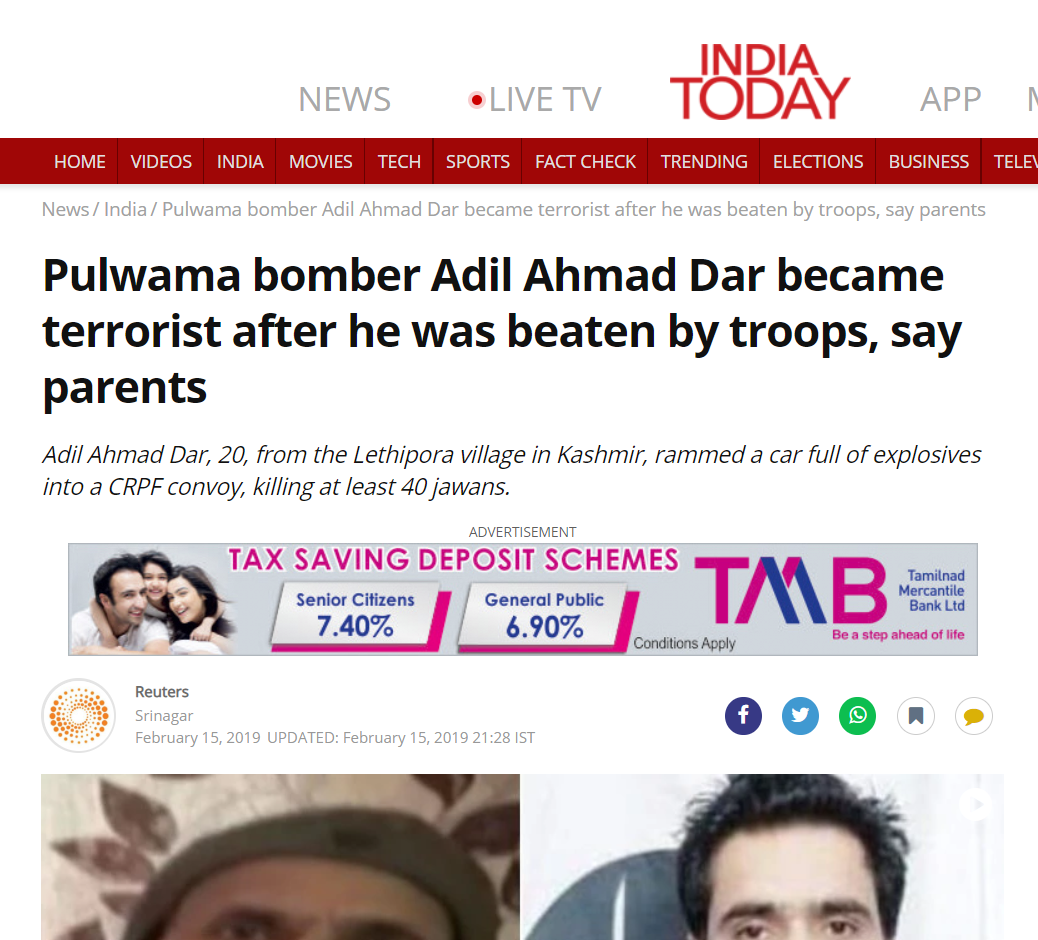The height and width of the screenshot is (940, 1038).
Task: Go to India in the breadcrumb
Action: click(x=125, y=209)
